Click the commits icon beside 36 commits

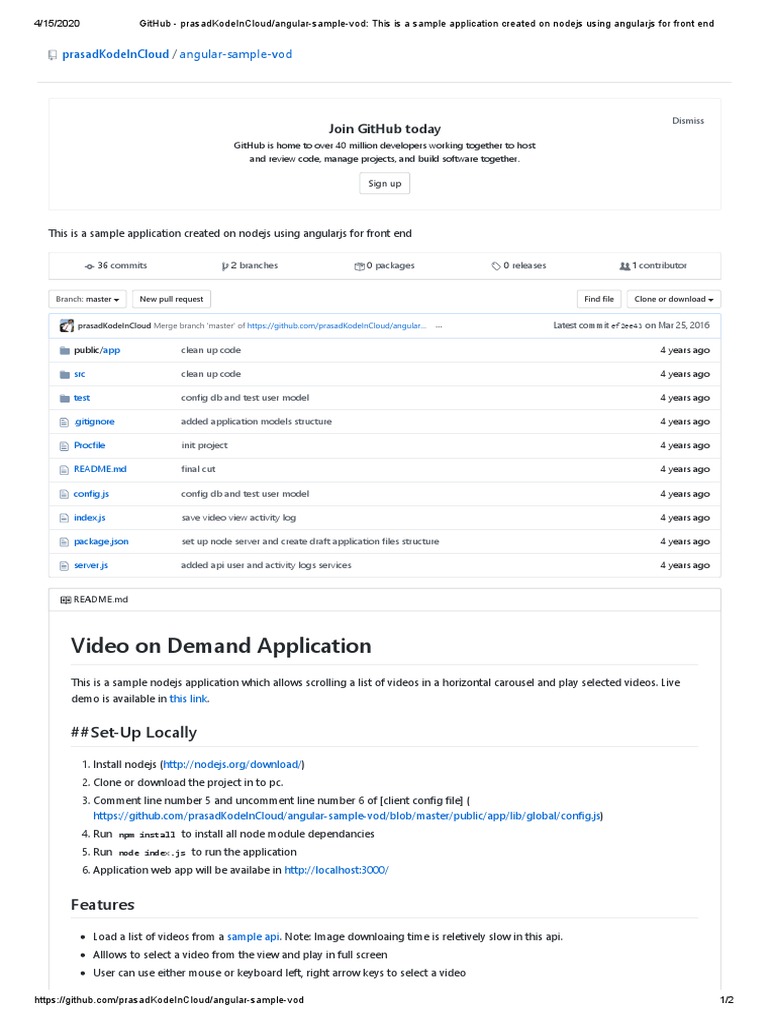click(x=89, y=266)
